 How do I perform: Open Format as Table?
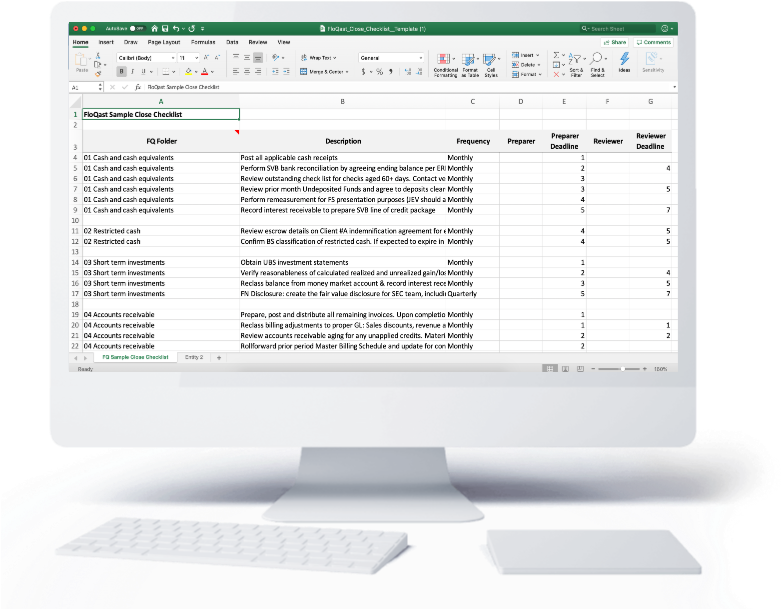click(470, 65)
